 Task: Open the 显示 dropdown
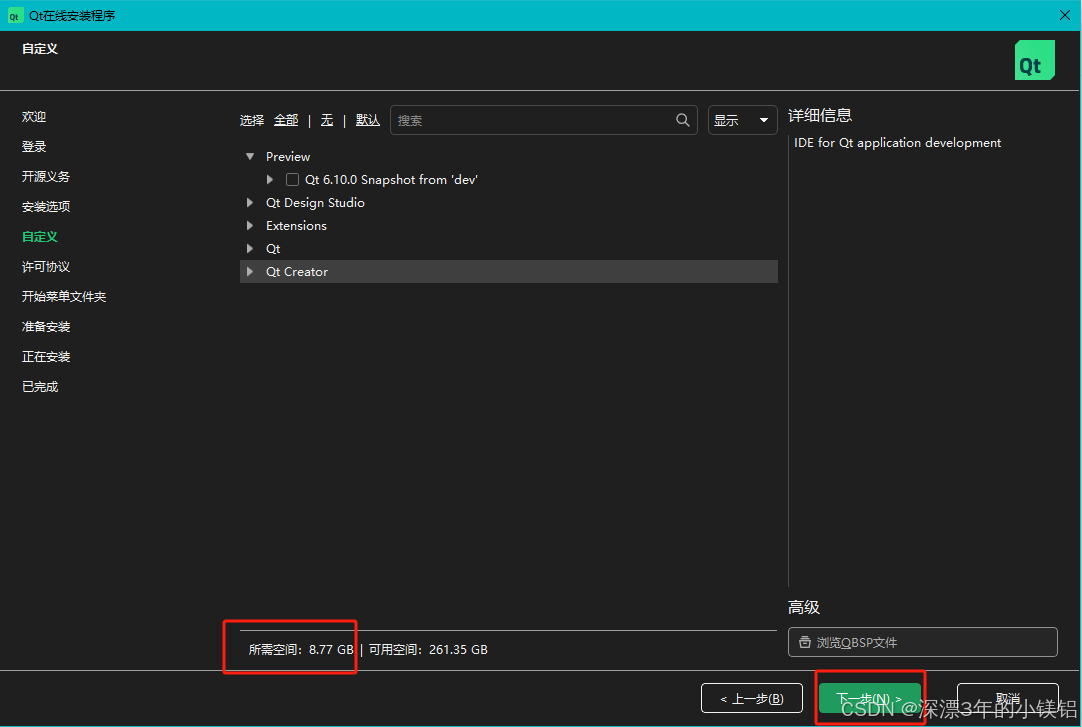pyautogui.click(x=742, y=120)
